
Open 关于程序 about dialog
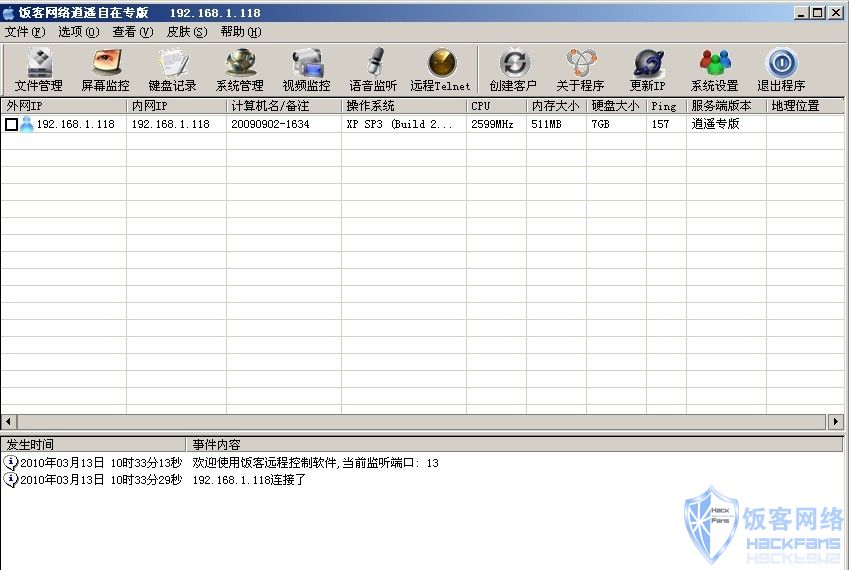point(580,70)
